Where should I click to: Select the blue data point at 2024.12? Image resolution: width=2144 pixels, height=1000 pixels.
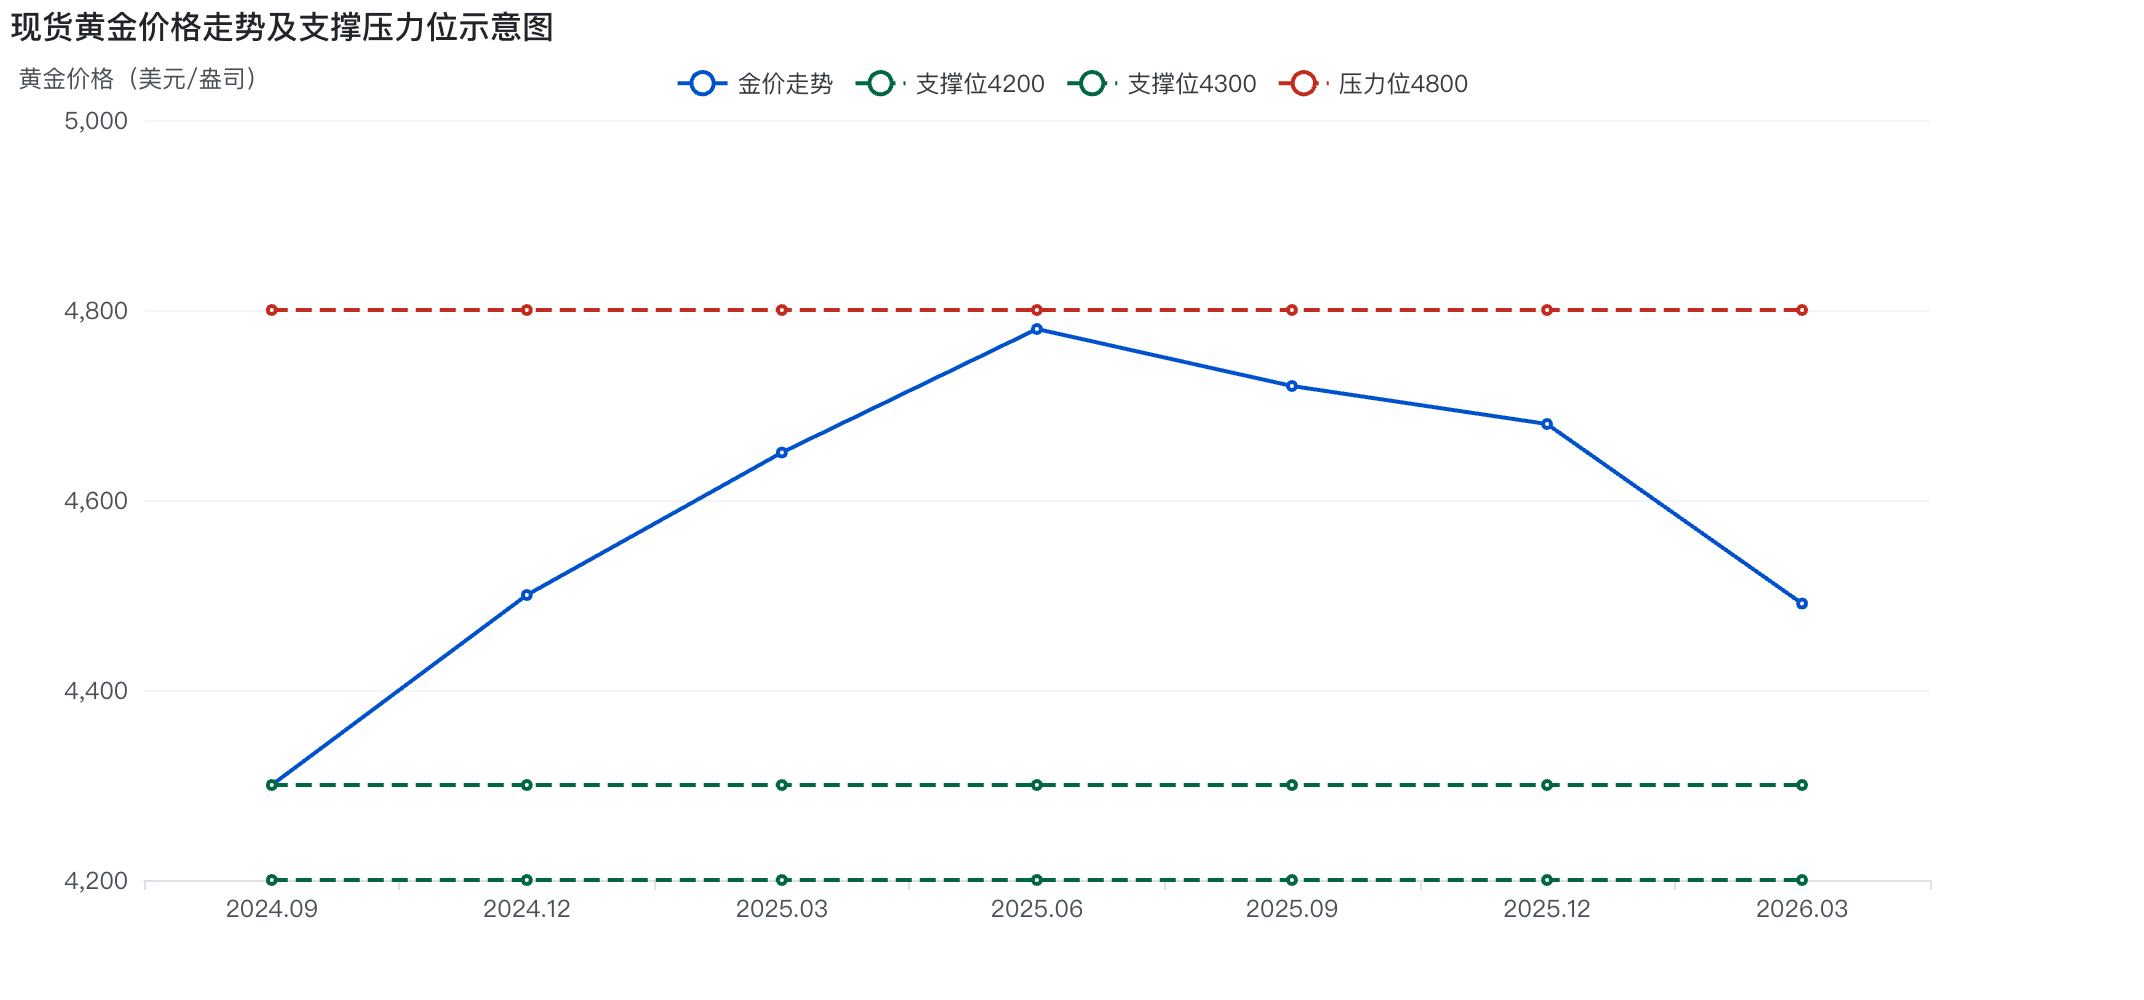pos(527,595)
